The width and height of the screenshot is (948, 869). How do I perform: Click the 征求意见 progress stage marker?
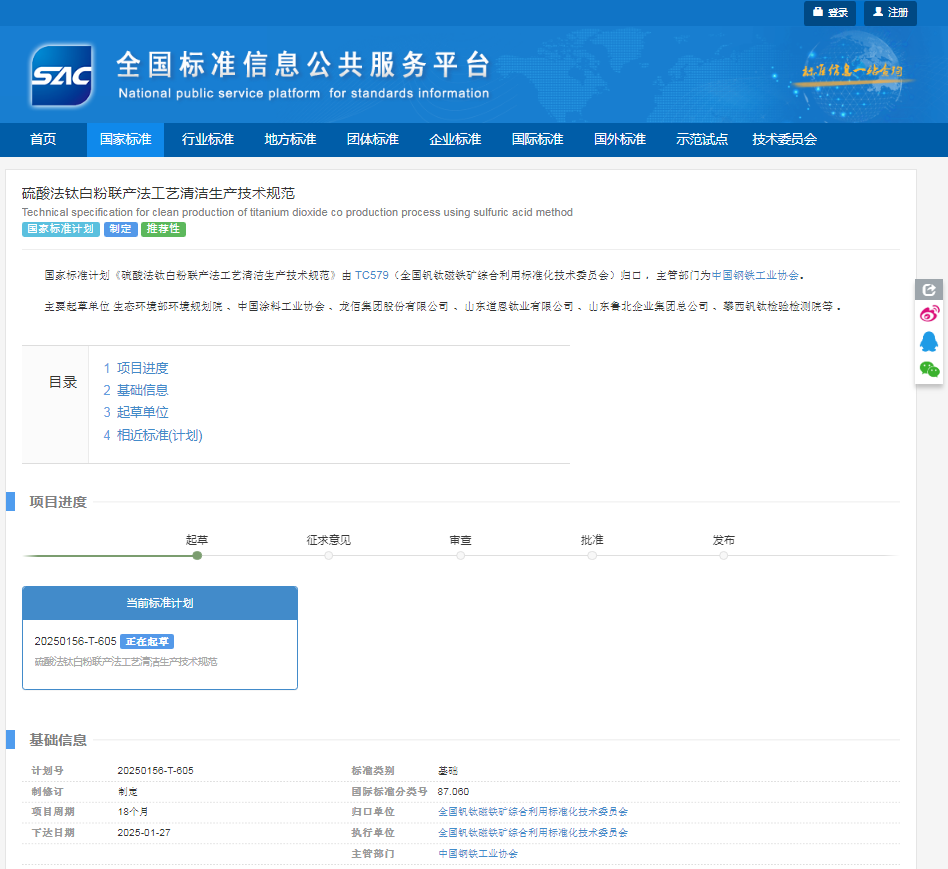[x=328, y=555]
